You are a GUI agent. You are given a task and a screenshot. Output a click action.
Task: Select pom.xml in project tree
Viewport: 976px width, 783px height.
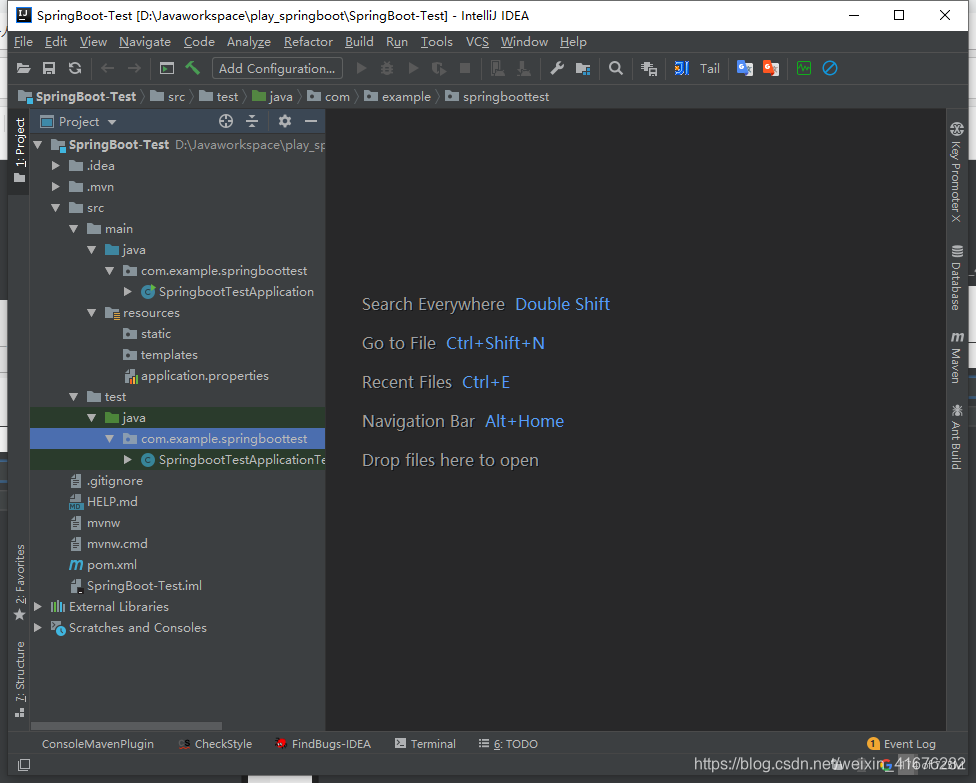(111, 565)
